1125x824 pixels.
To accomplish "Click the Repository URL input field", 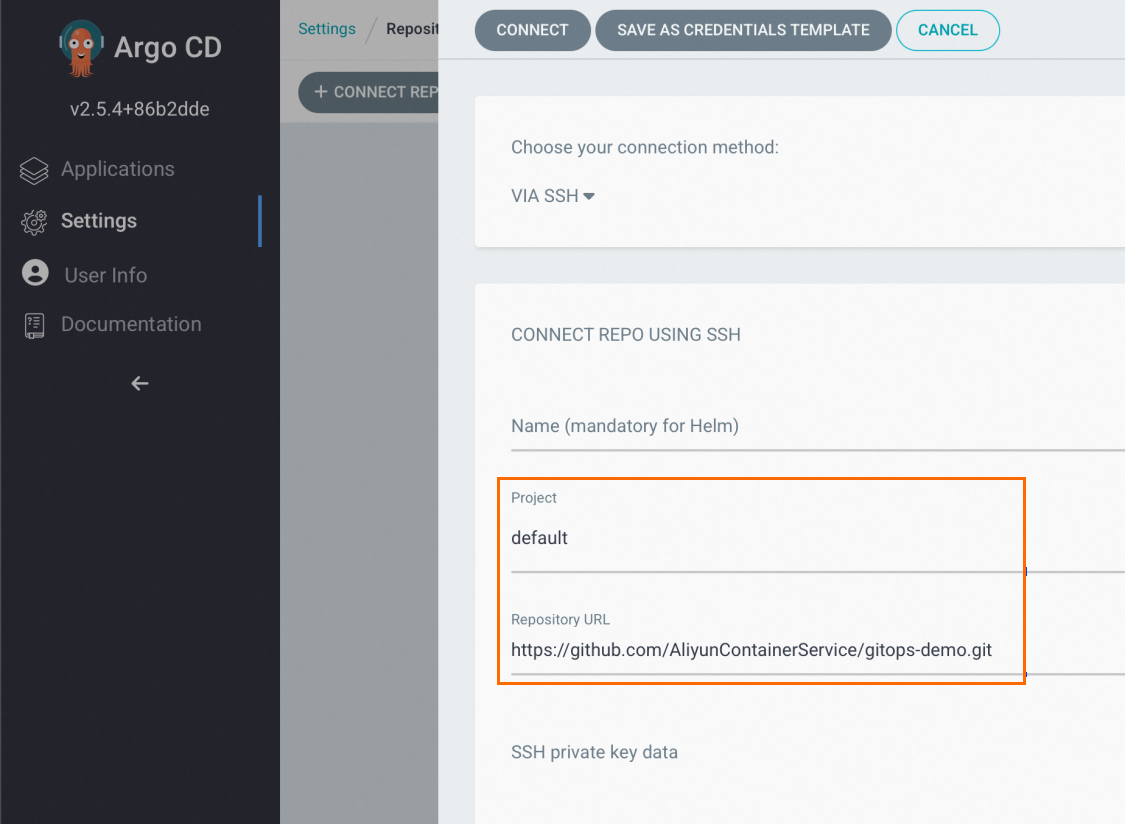I will click(818, 650).
